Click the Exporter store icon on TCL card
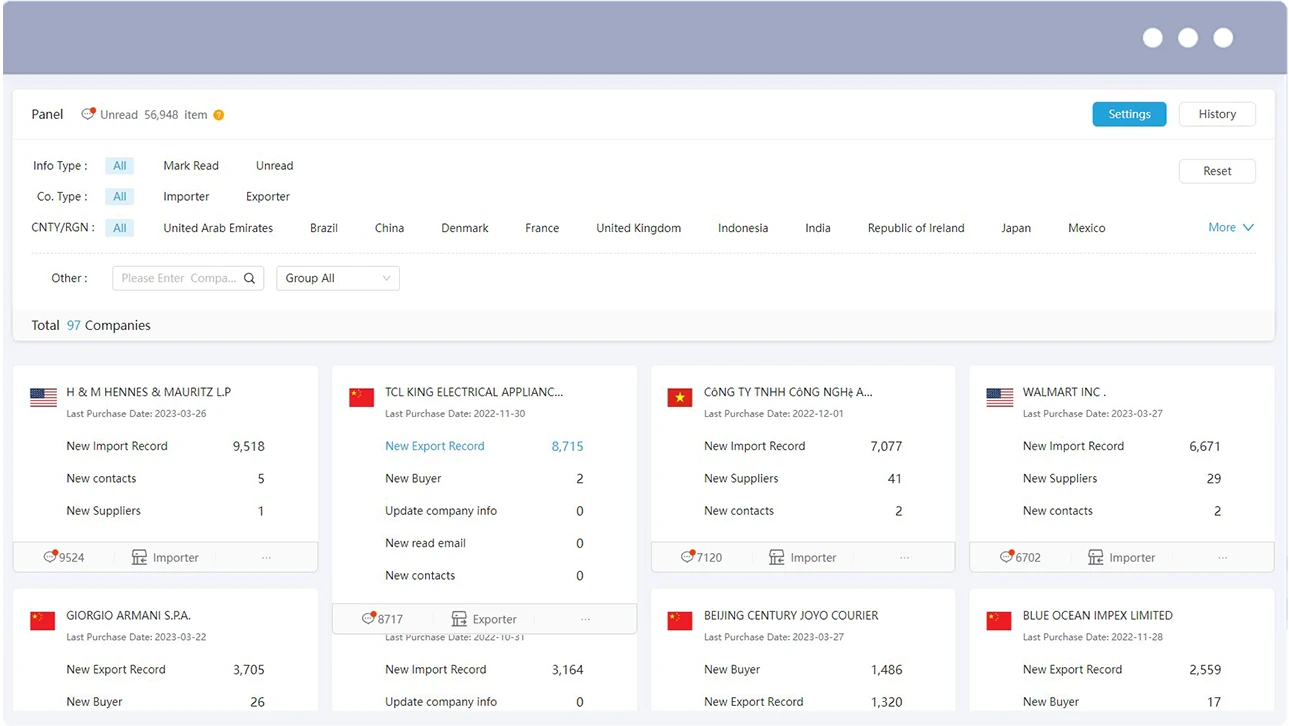1289x726 pixels. pyautogui.click(x=459, y=619)
